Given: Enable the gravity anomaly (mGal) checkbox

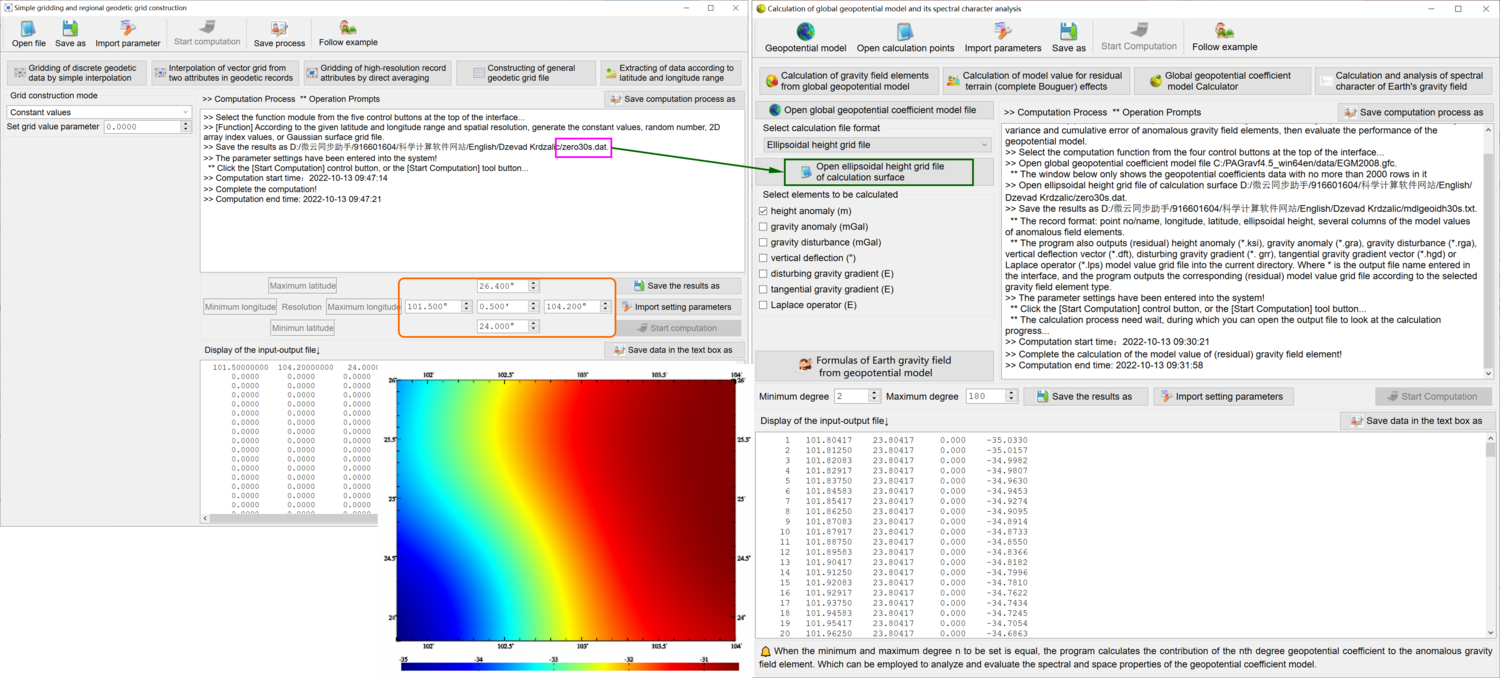Looking at the screenshot, I should (762, 226).
